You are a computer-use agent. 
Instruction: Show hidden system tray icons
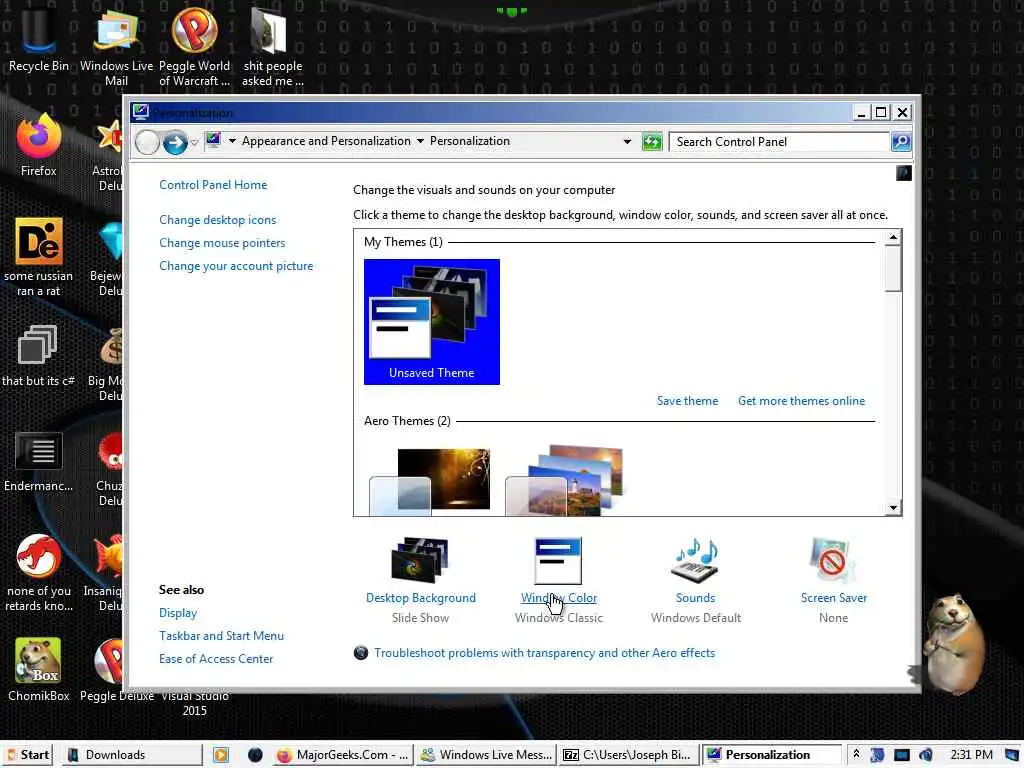(x=856, y=754)
